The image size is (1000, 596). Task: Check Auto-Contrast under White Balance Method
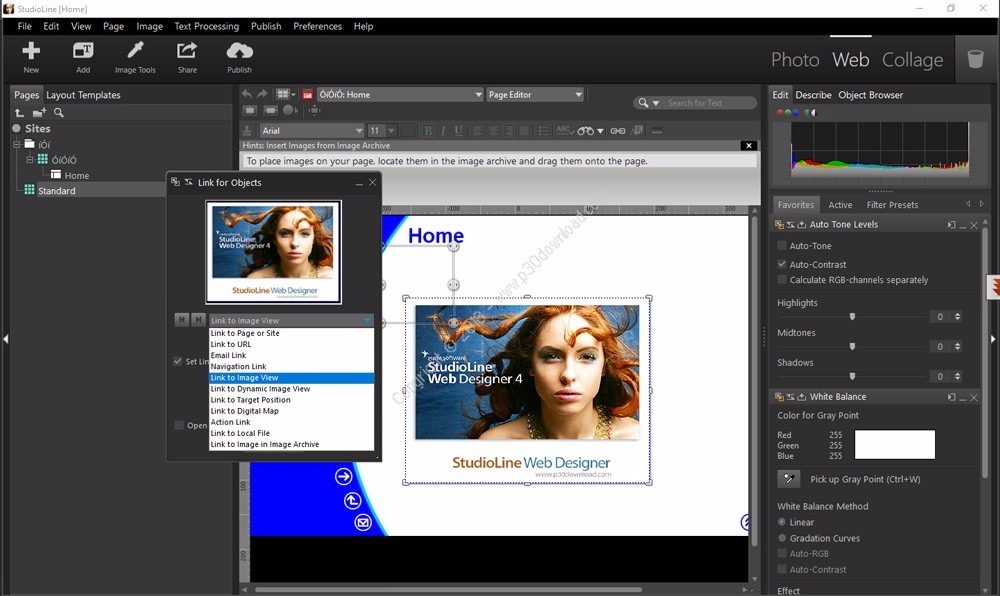[782, 569]
